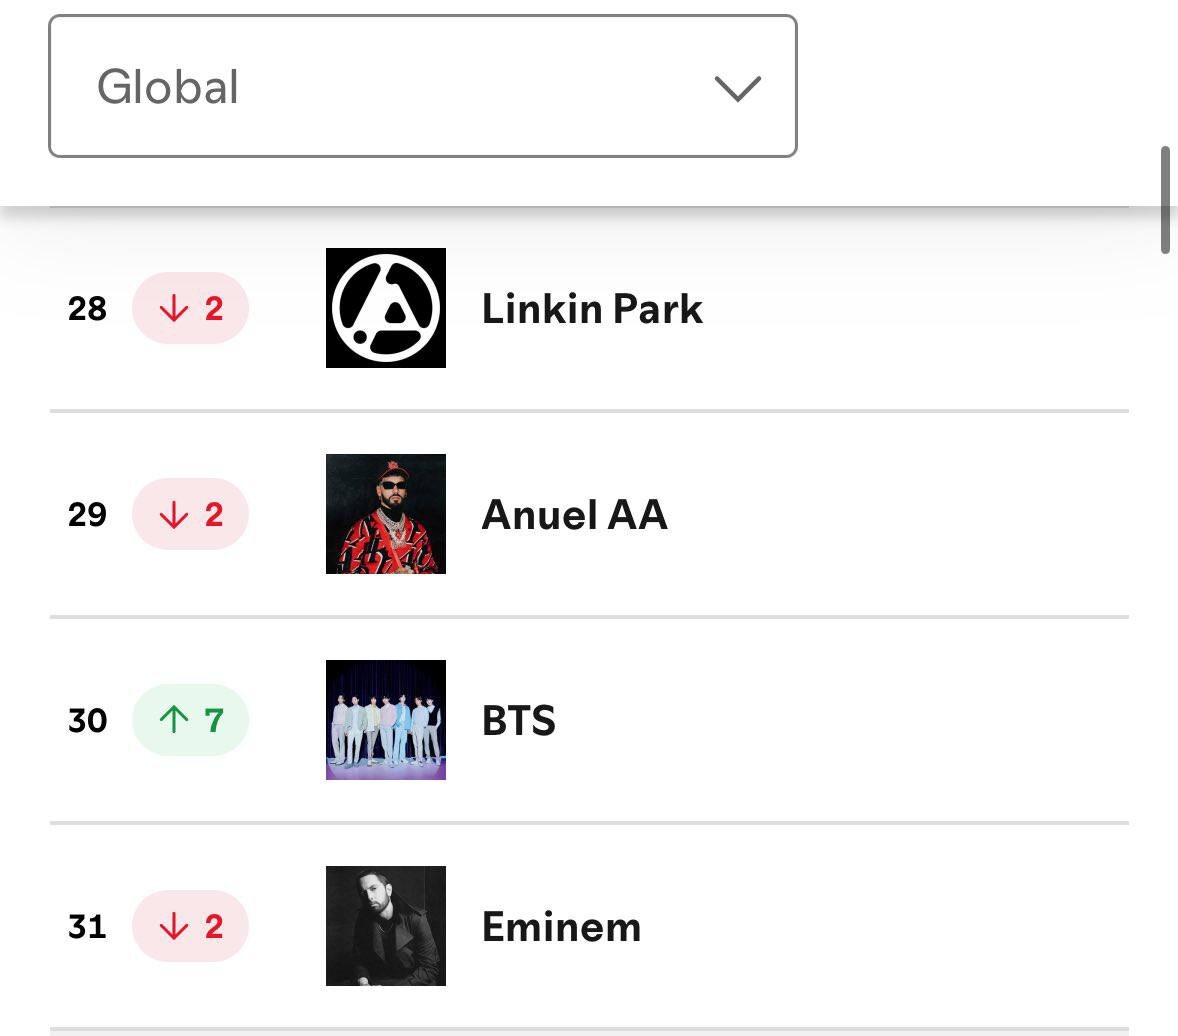Open Eminem artist name link

(562, 926)
